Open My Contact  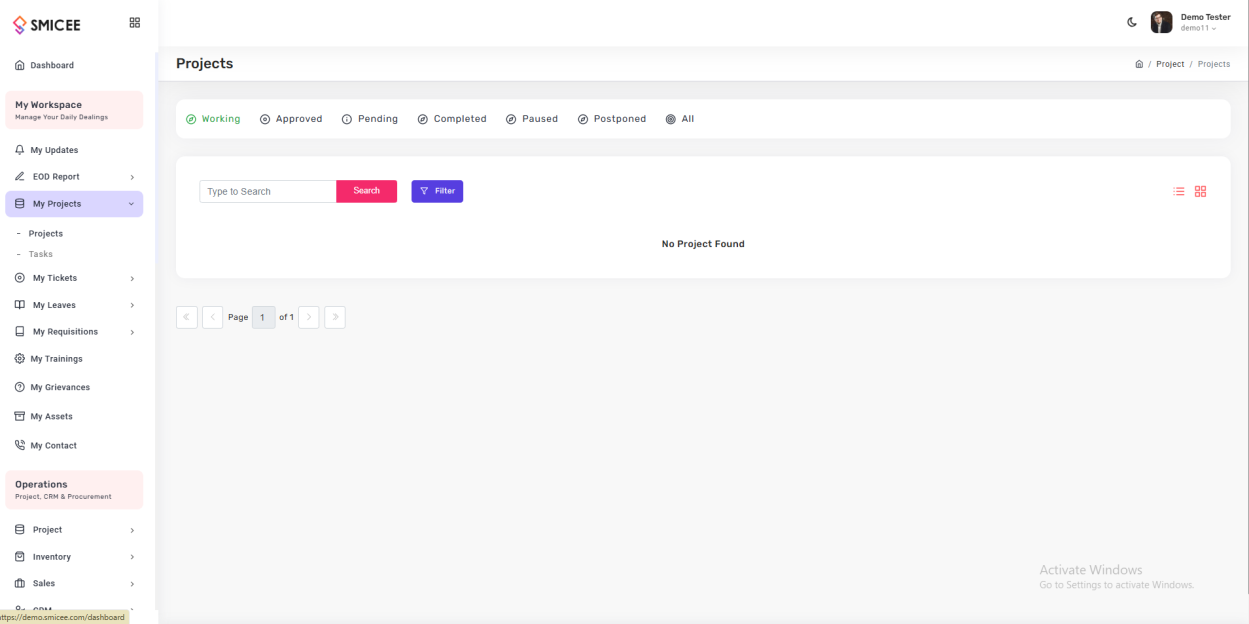coord(53,445)
